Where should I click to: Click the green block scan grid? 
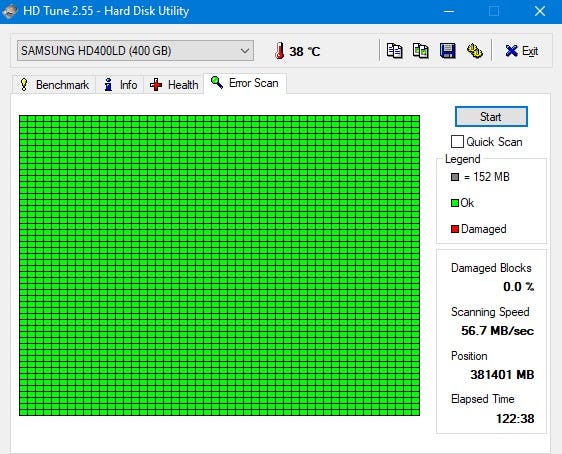(219, 266)
